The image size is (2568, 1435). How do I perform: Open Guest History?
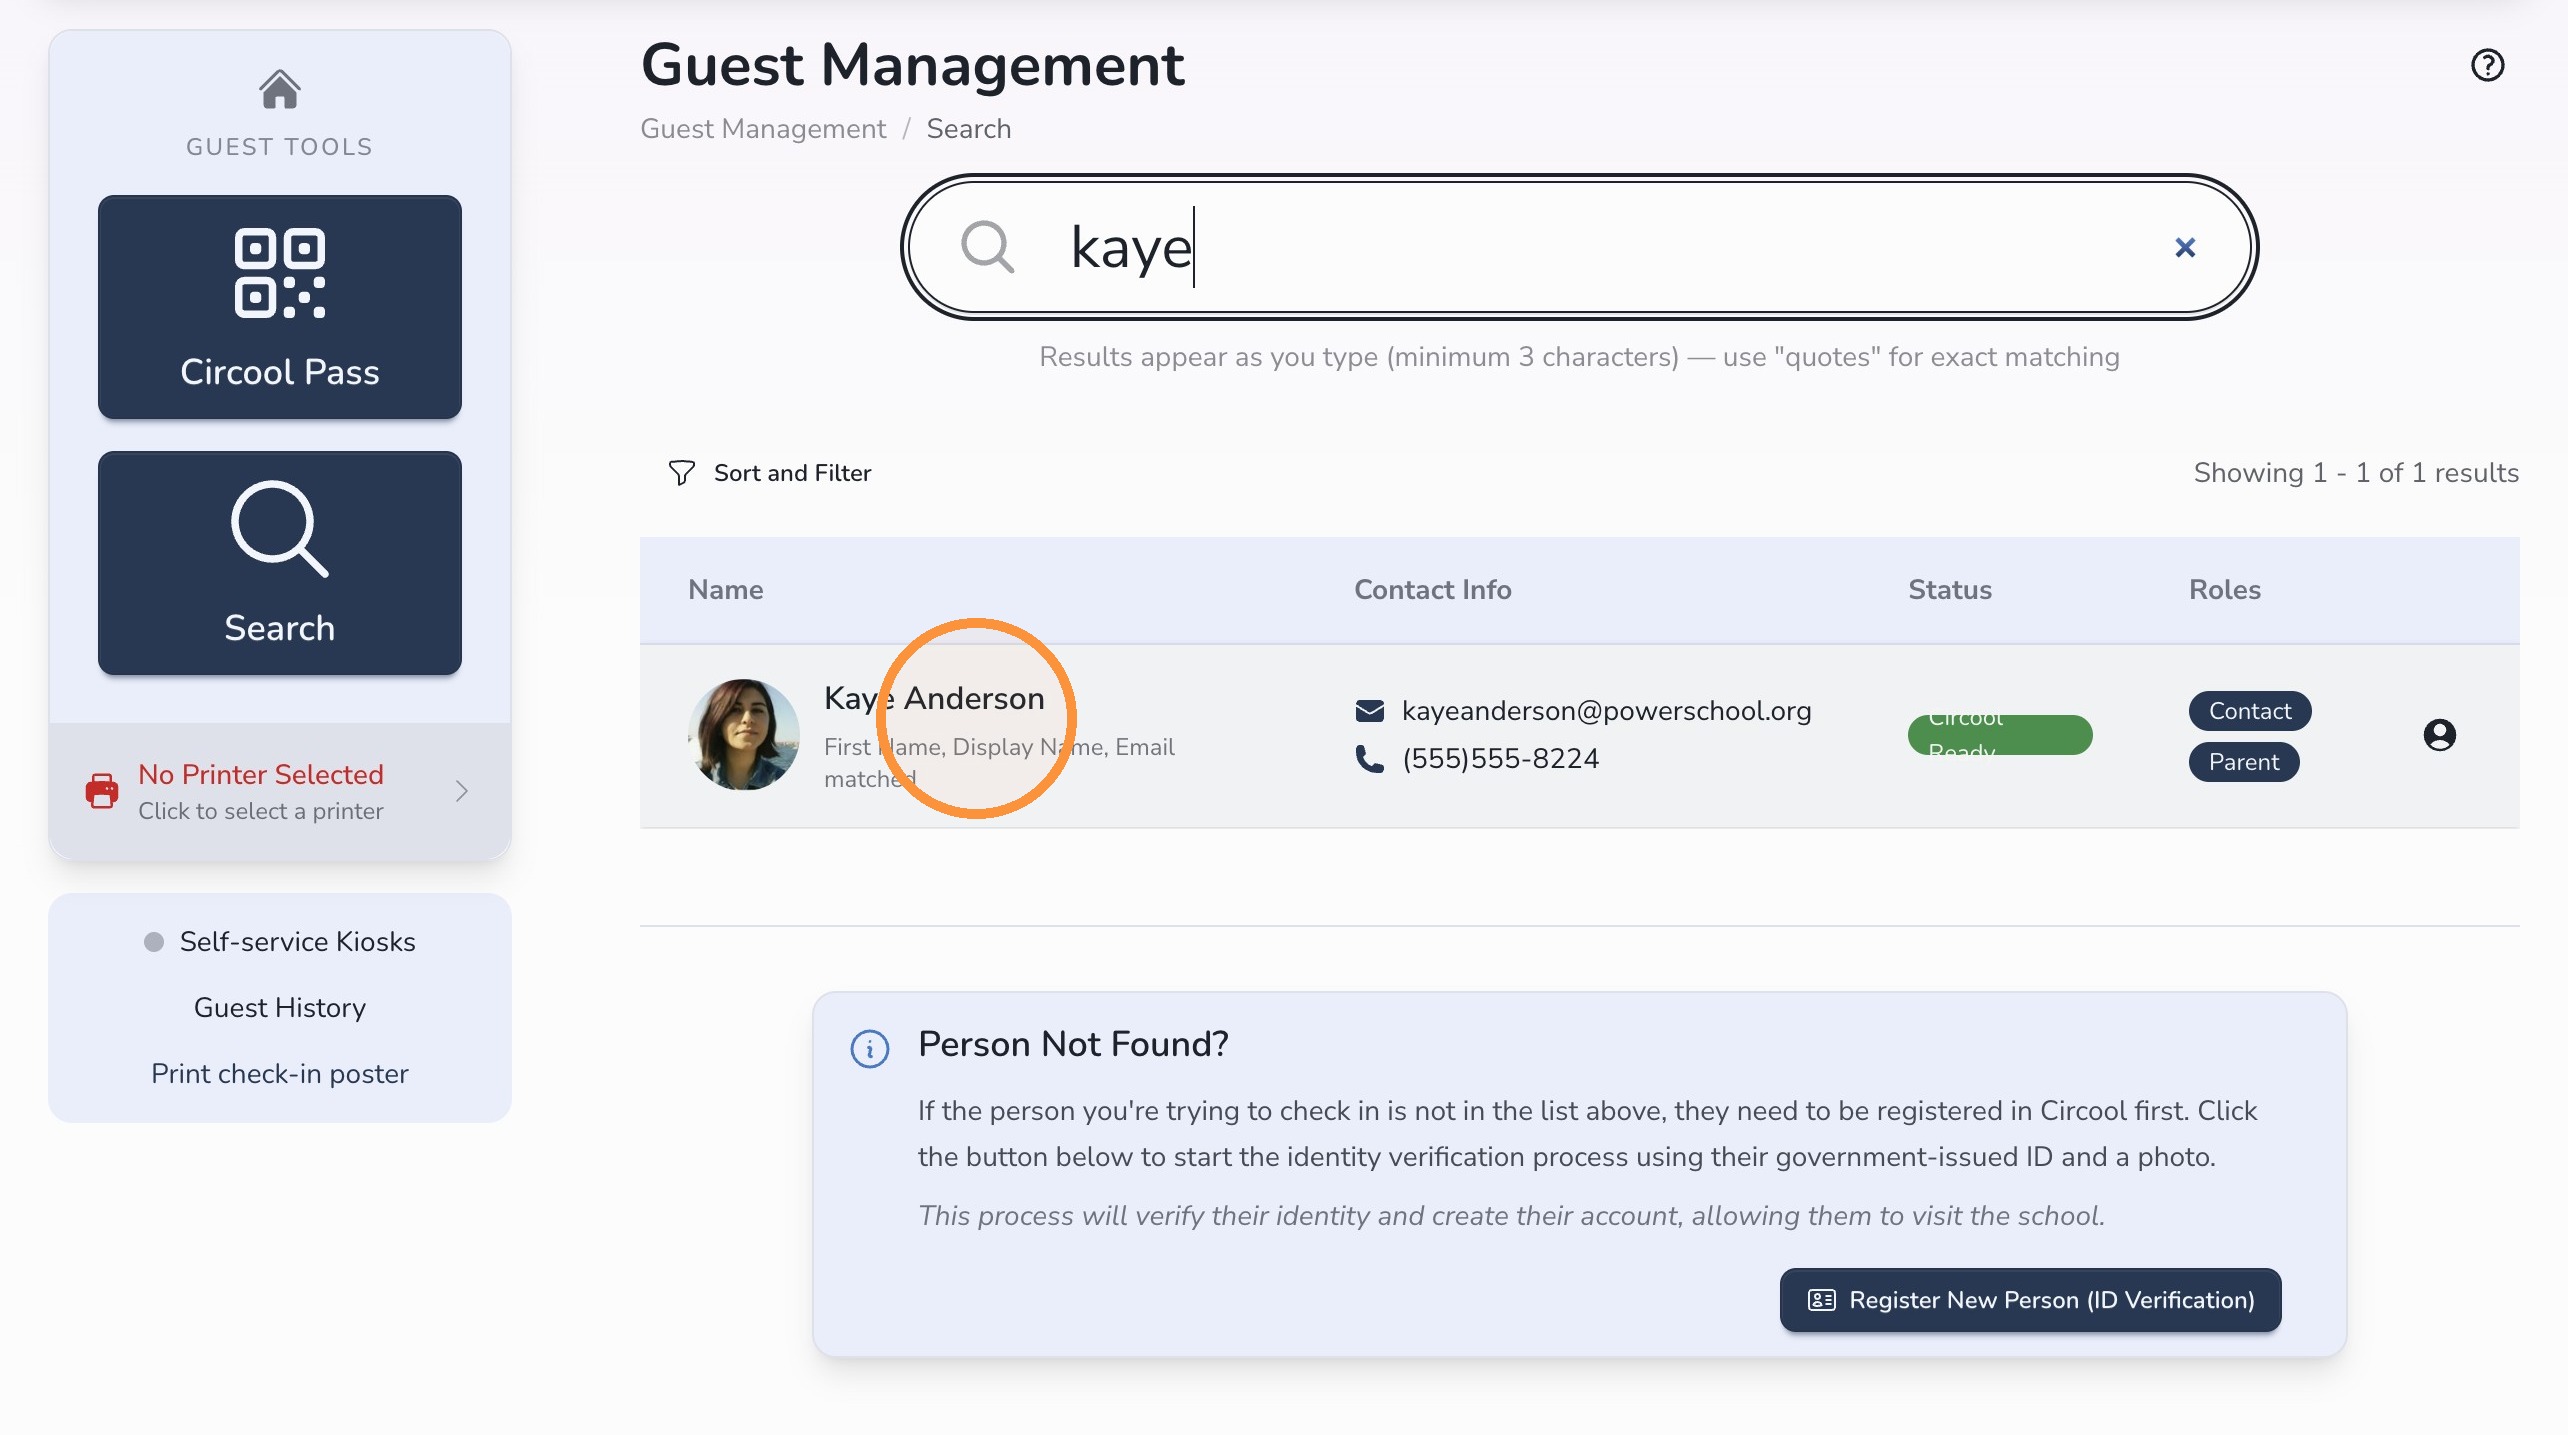pyautogui.click(x=280, y=1007)
